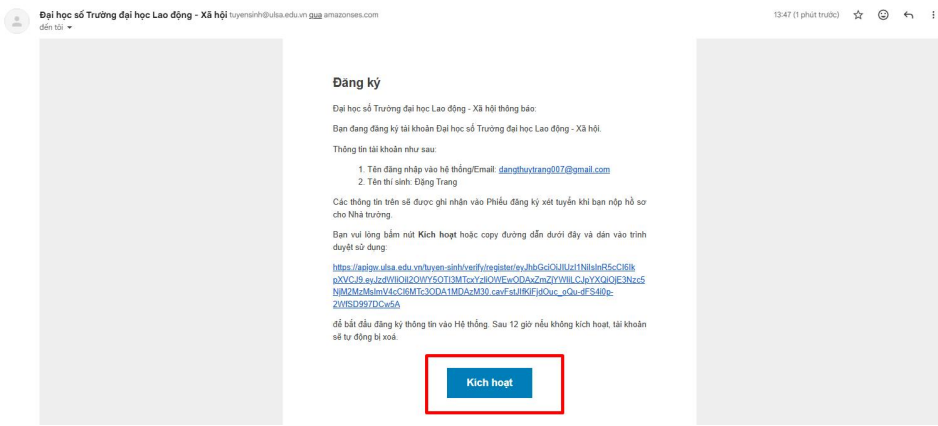The image size is (938, 426).
Task: Click the sender's profile avatar
Action: pos(17,22)
